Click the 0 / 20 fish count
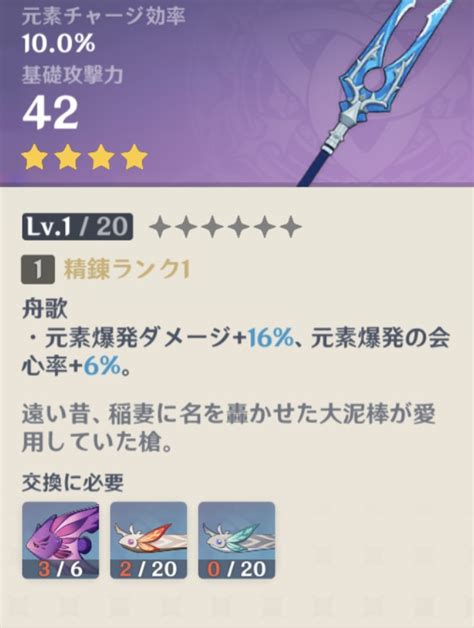 click(x=237, y=568)
